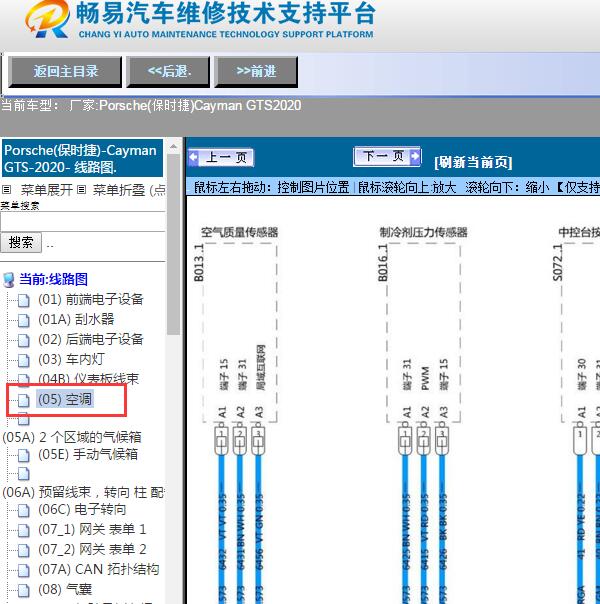Screen dimensions: 600x604
Task: Open (07A) CAN 拓扑结构 diagram
Action: (99, 570)
